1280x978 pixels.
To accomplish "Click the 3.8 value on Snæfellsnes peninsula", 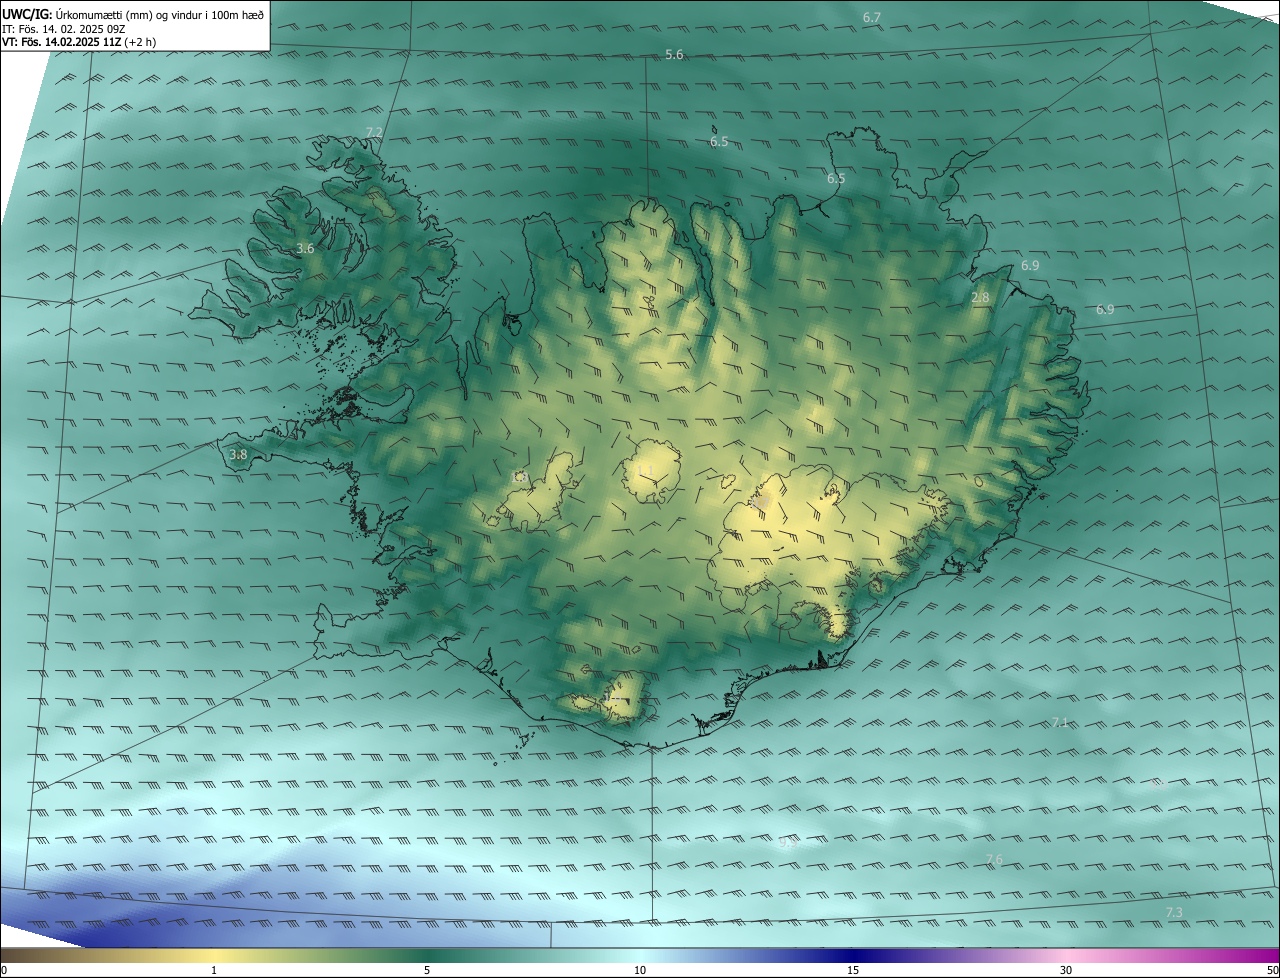I will (x=238, y=455).
